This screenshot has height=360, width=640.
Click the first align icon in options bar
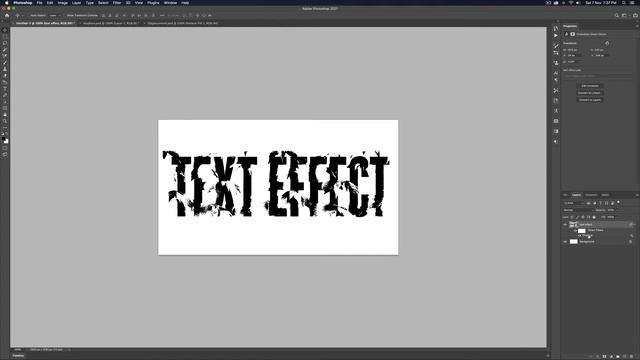(103, 16)
